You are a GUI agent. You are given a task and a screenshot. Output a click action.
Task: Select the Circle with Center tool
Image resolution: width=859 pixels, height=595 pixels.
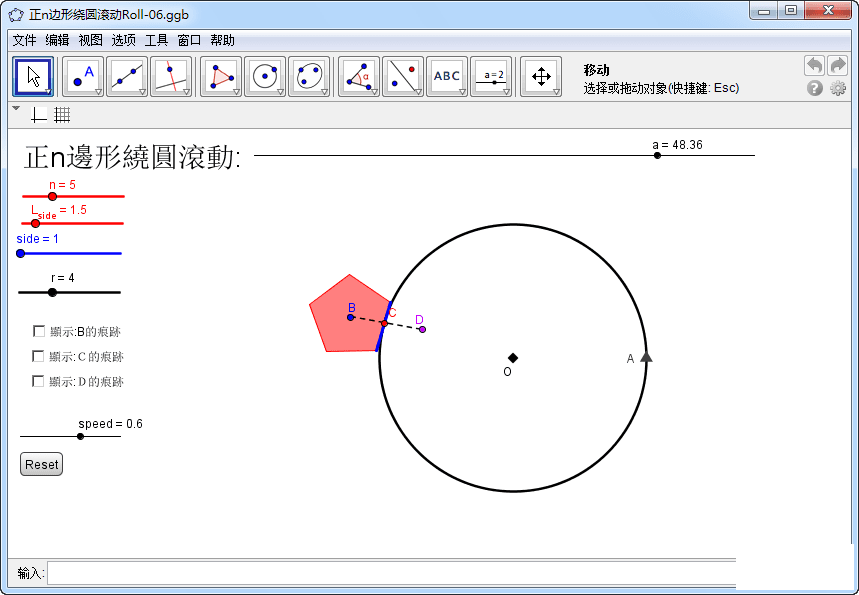click(265, 77)
